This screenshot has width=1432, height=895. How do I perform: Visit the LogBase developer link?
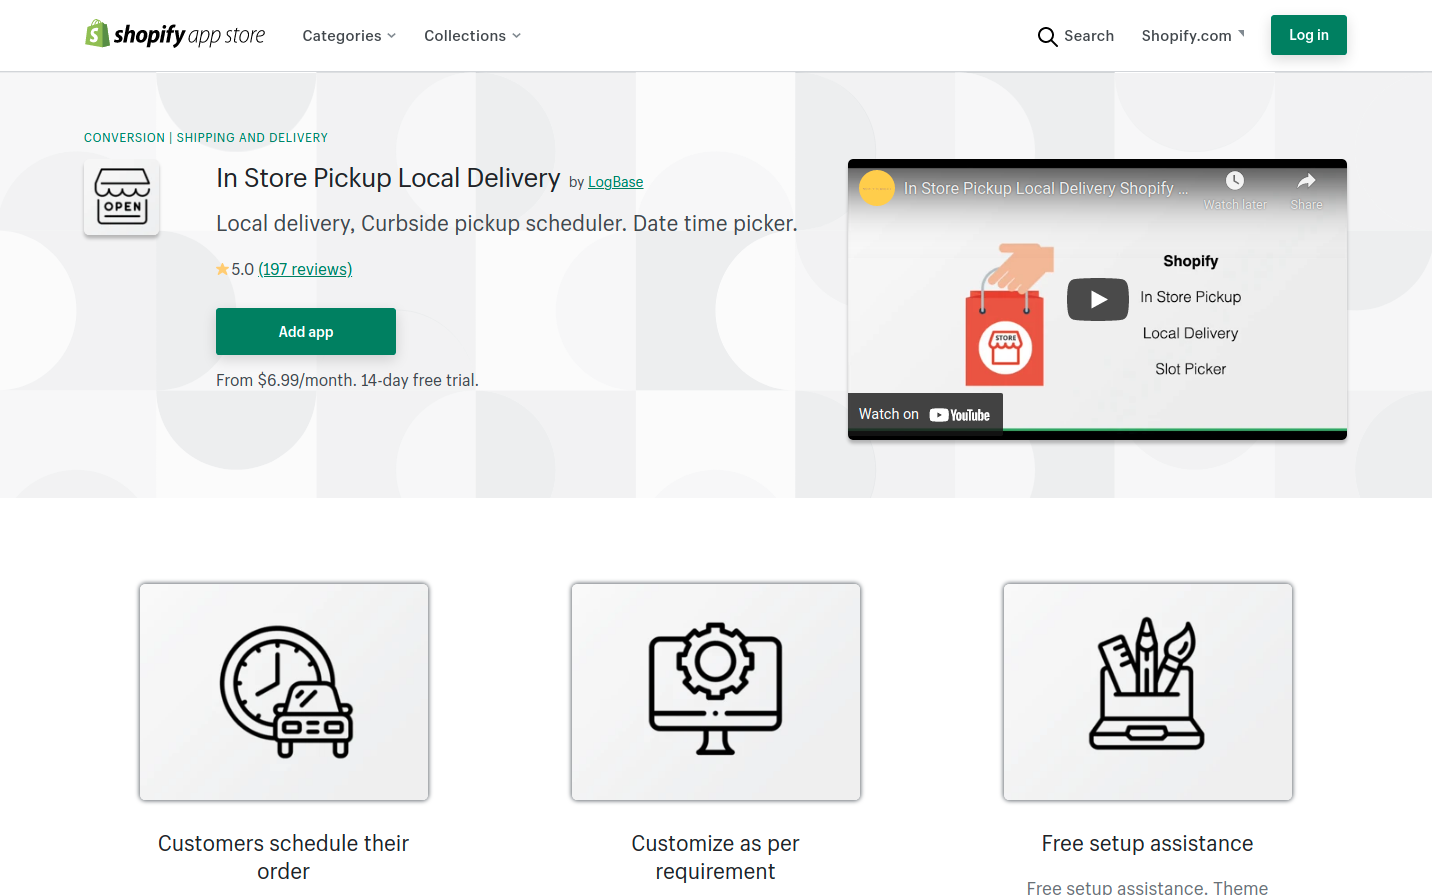pyautogui.click(x=615, y=182)
